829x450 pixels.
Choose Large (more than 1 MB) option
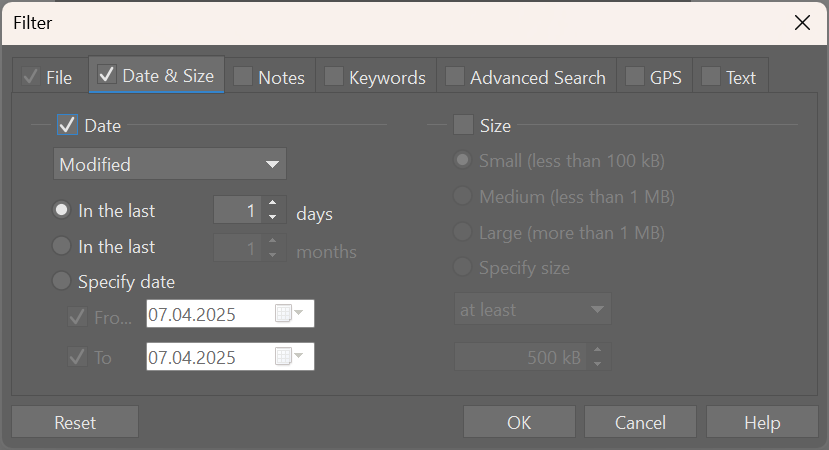(x=463, y=232)
